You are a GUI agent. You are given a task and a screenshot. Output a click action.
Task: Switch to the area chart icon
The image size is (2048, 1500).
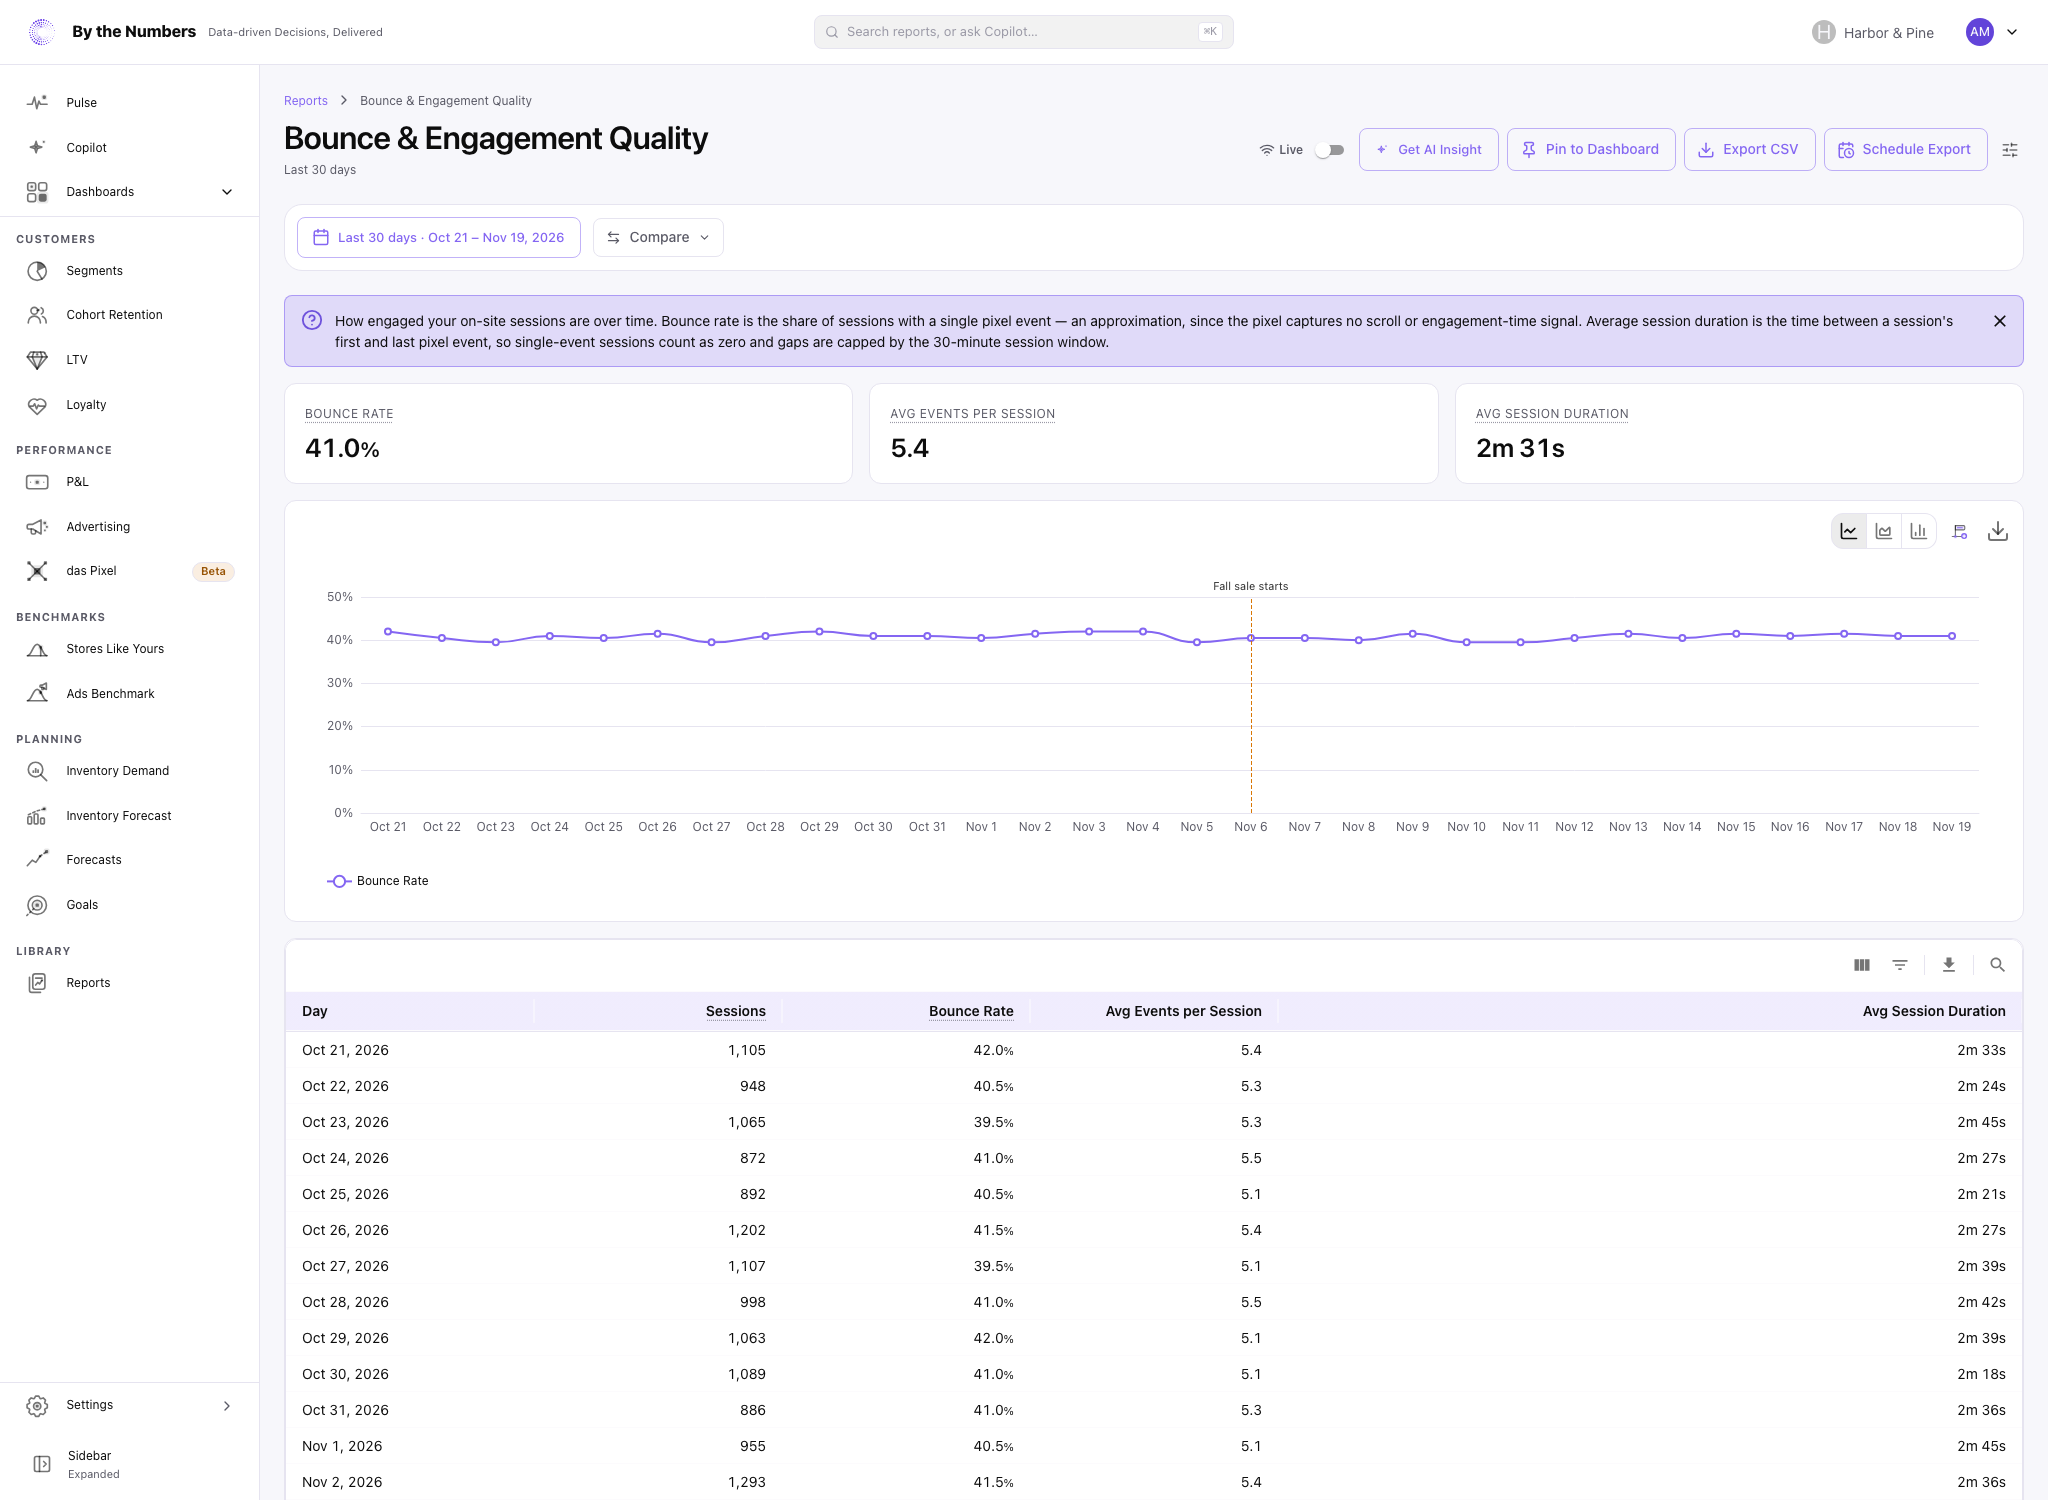(1884, 531)
